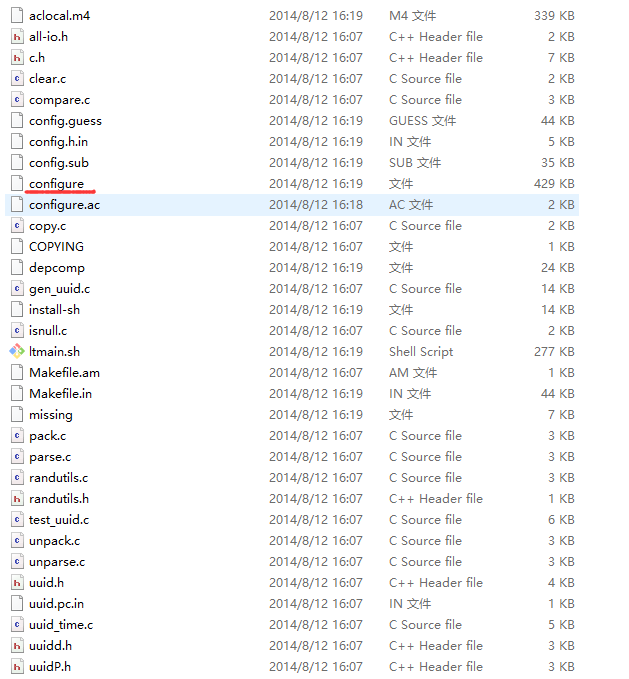Click the SUB 文件 type label
Image resolution: width=629 pixels, height=679 pixels.
click(415, 163)
